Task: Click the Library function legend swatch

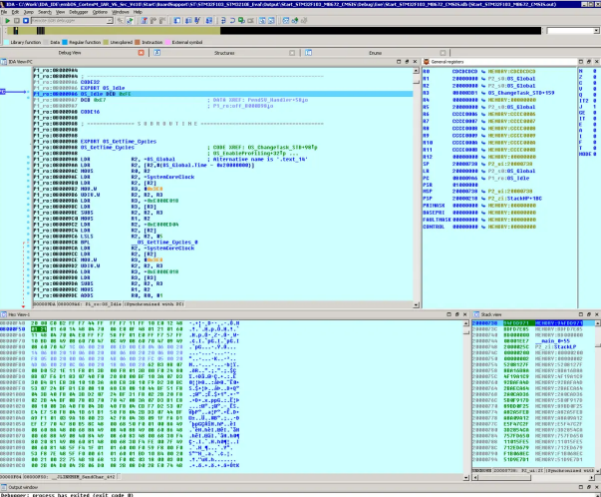Action: [x=7, y=43]
